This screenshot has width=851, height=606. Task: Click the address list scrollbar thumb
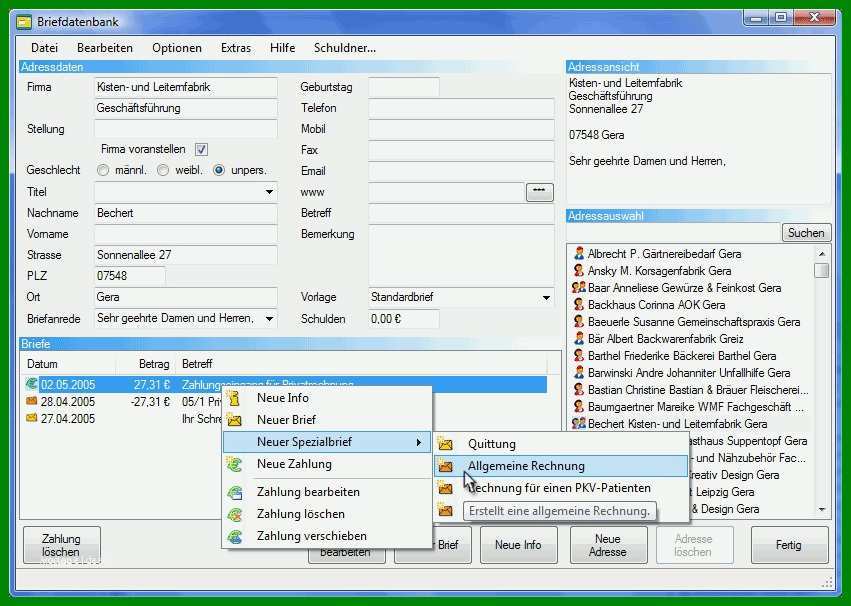coord(822,270)
